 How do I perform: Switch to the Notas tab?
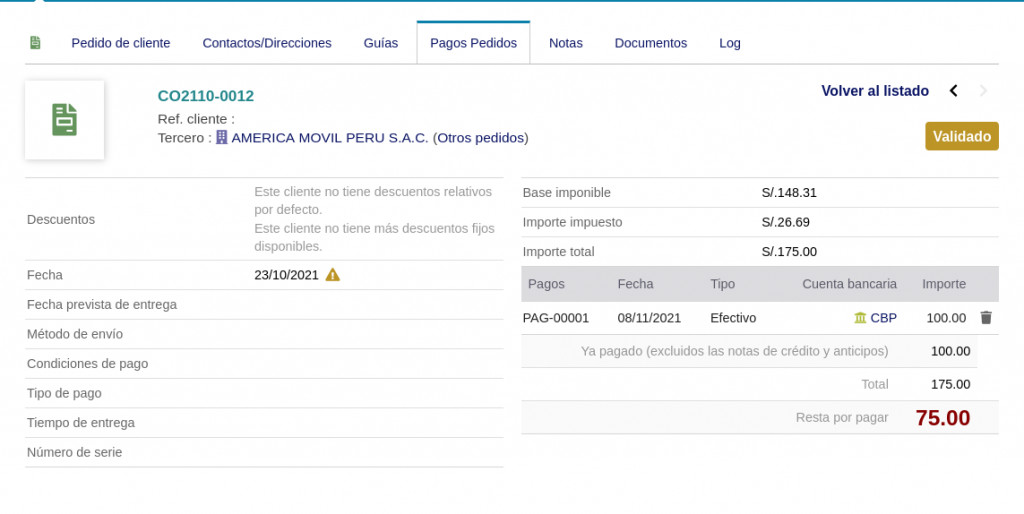566,43
